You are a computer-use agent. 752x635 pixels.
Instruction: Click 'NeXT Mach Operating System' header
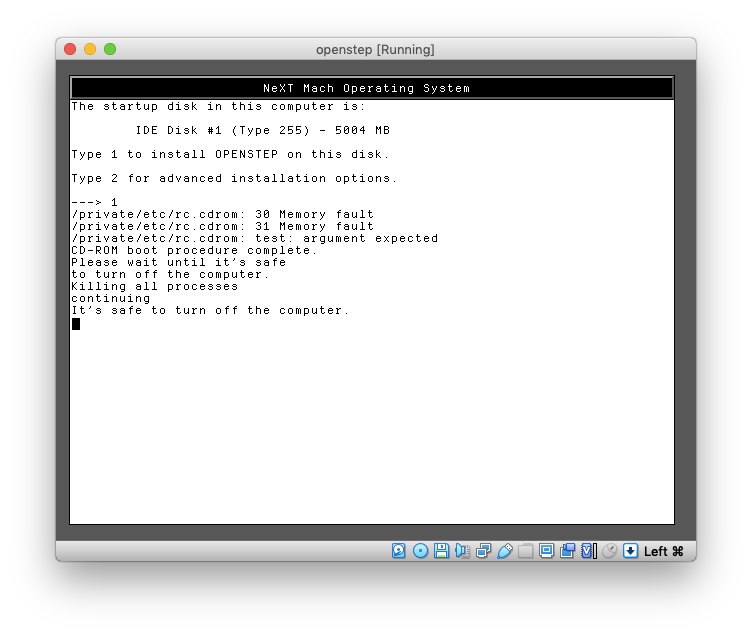click(367, 88)
